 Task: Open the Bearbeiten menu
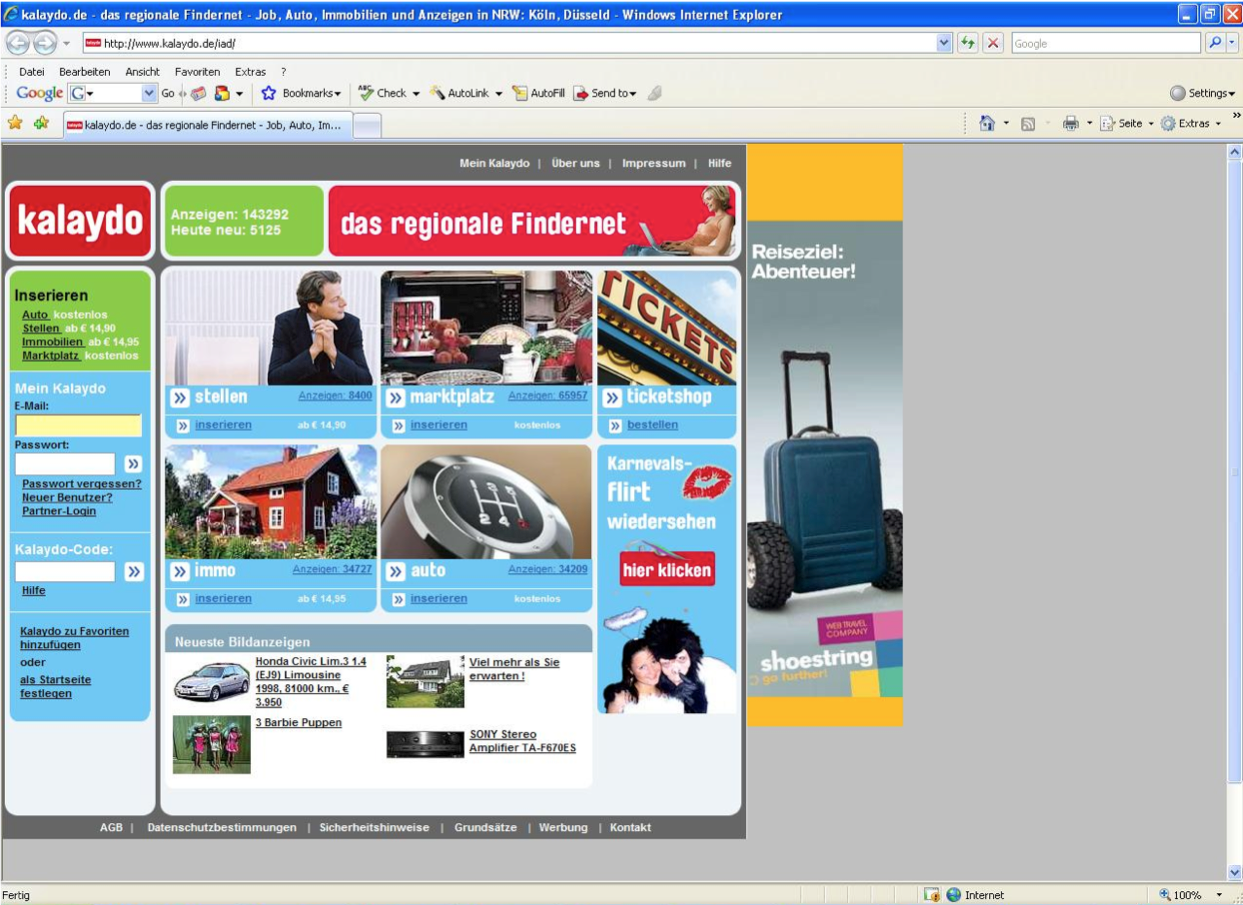(x=84, y=72)
